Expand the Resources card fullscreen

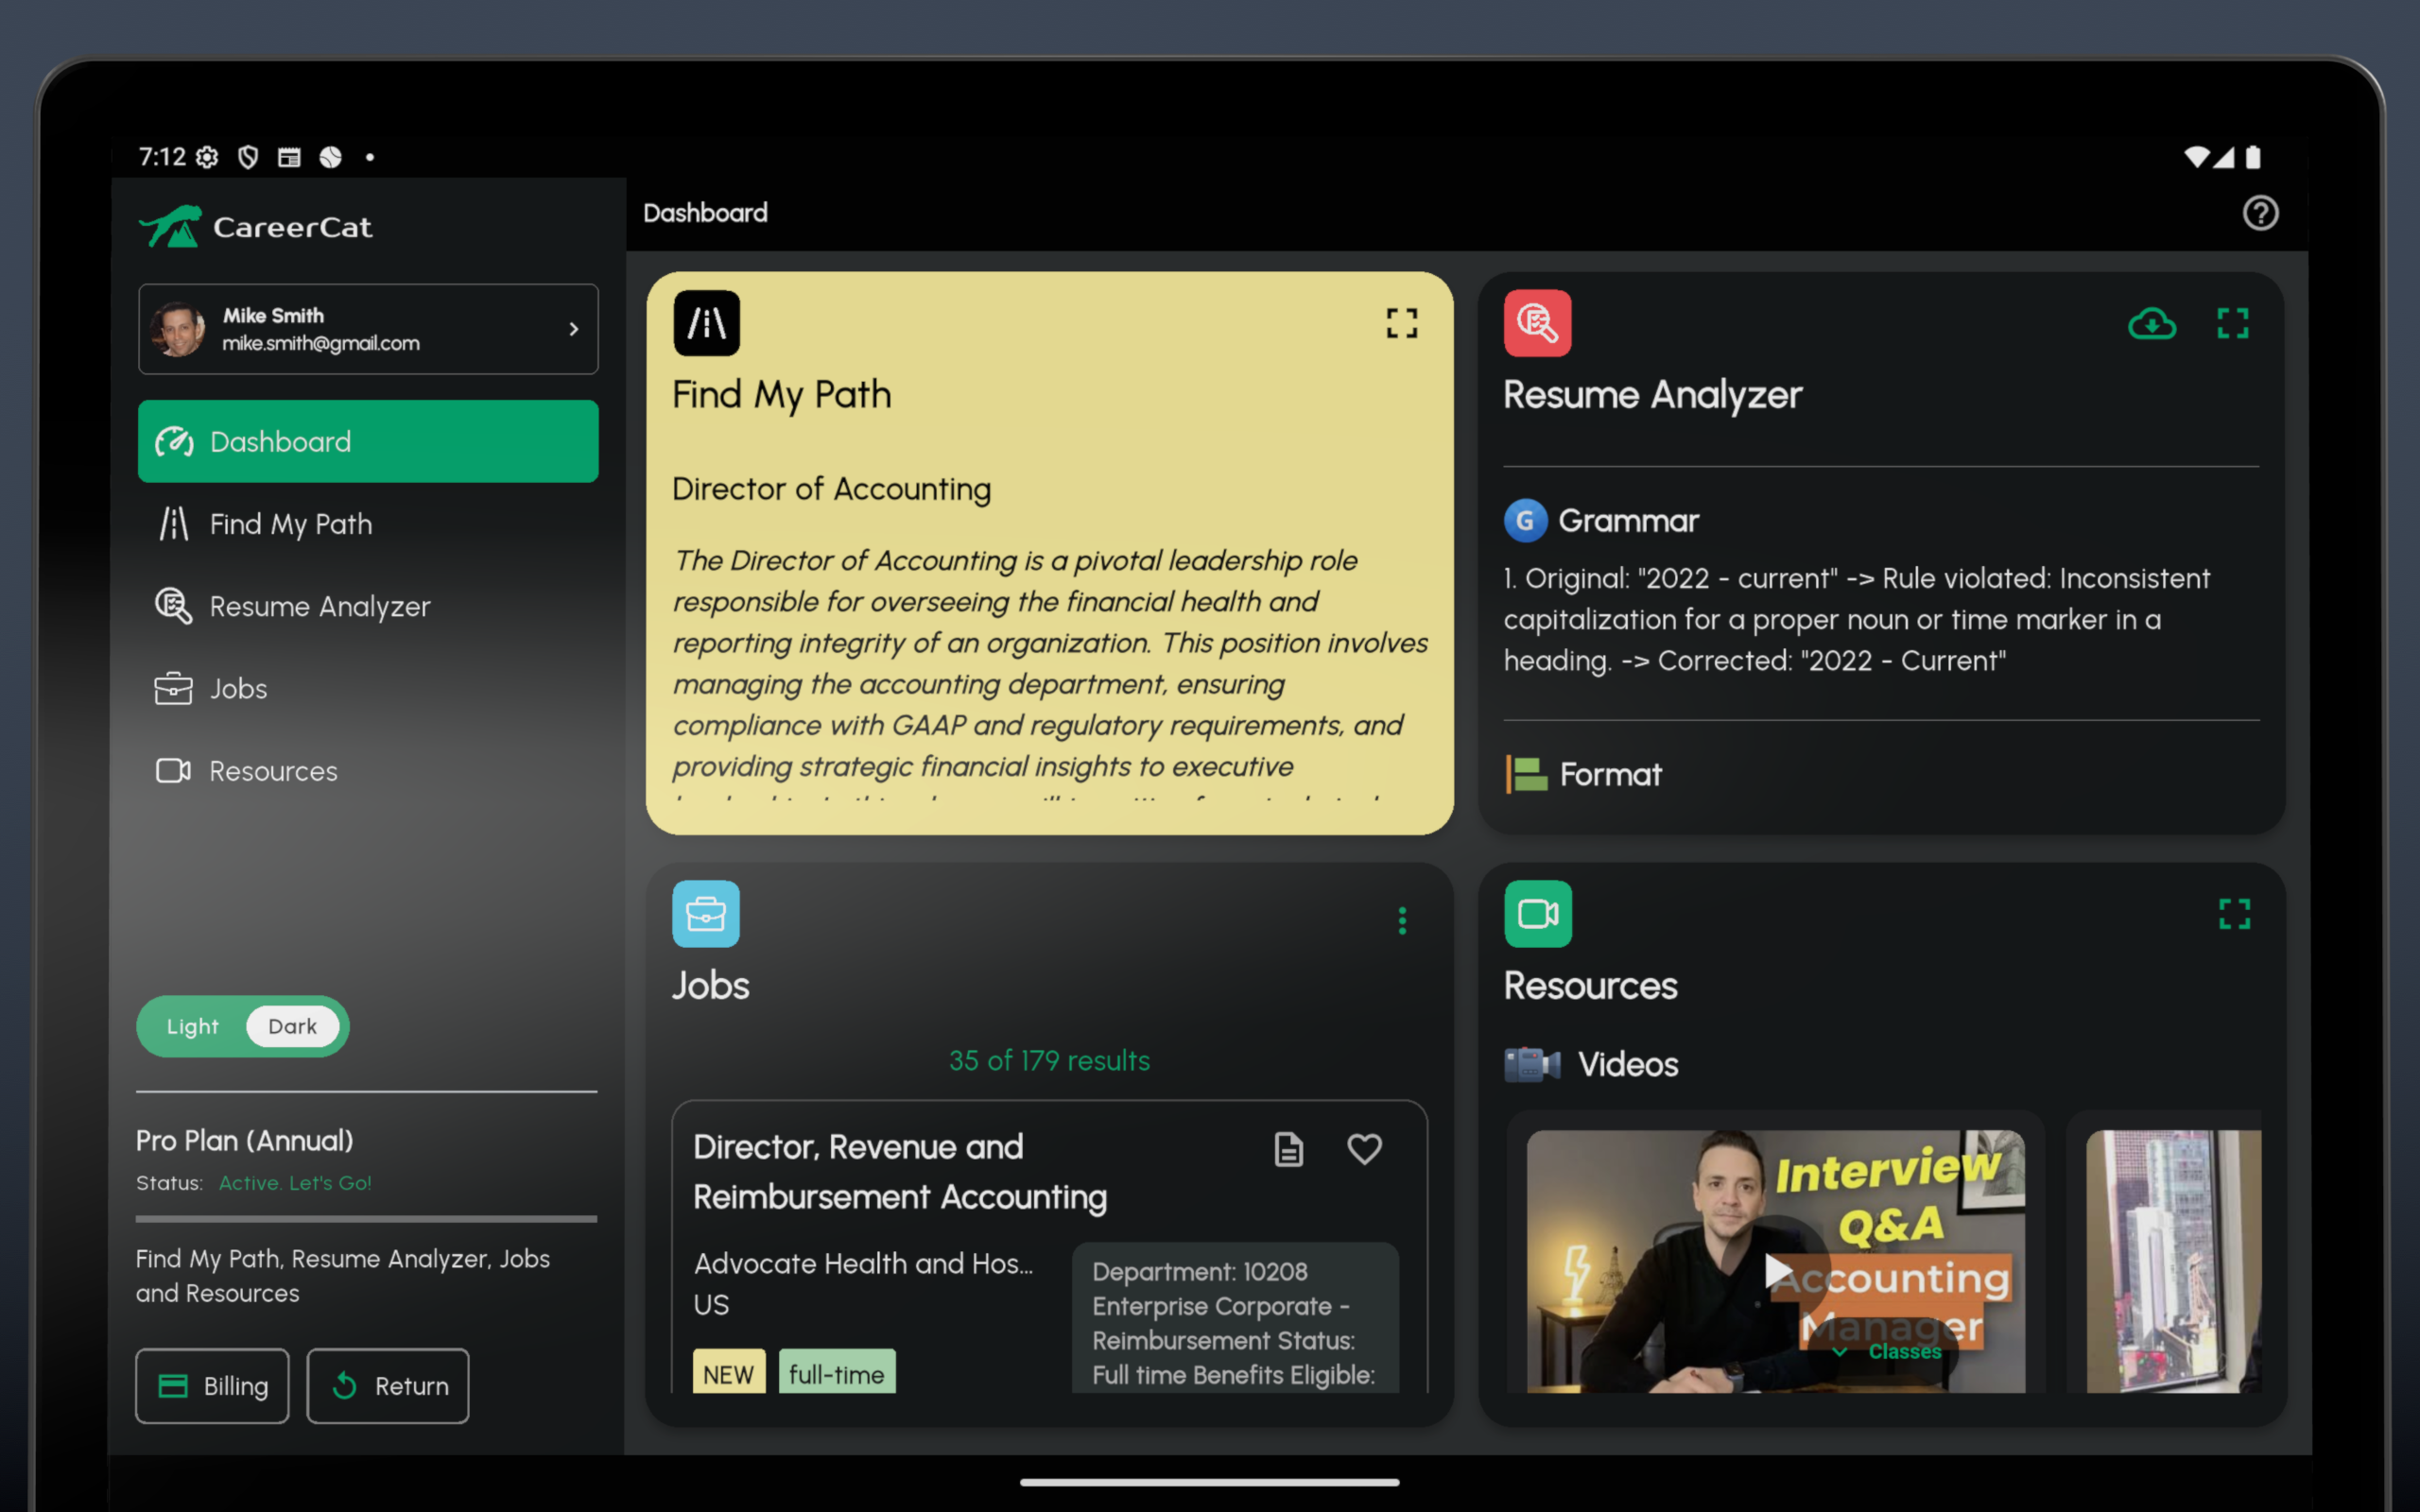pos(2234,913)
